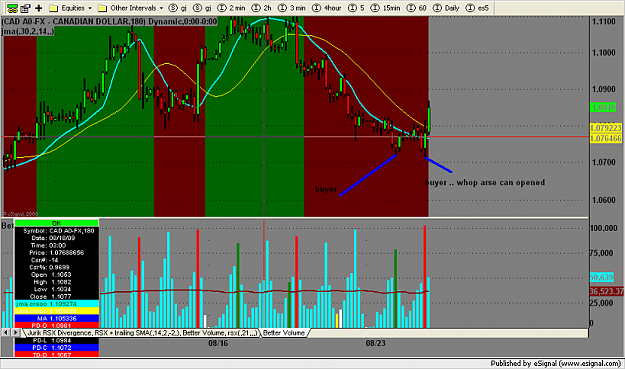This screenshot has height=369, width=625.
Task: Click the Close 1.1077 row
Action: click(57, 296)
